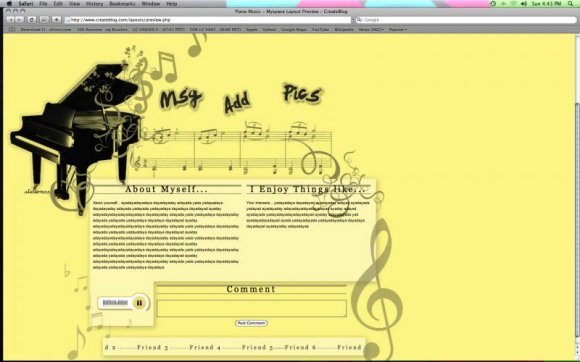580x362 pixels.
Task: Click the handwritten Add link
Action: coord(237,103)
